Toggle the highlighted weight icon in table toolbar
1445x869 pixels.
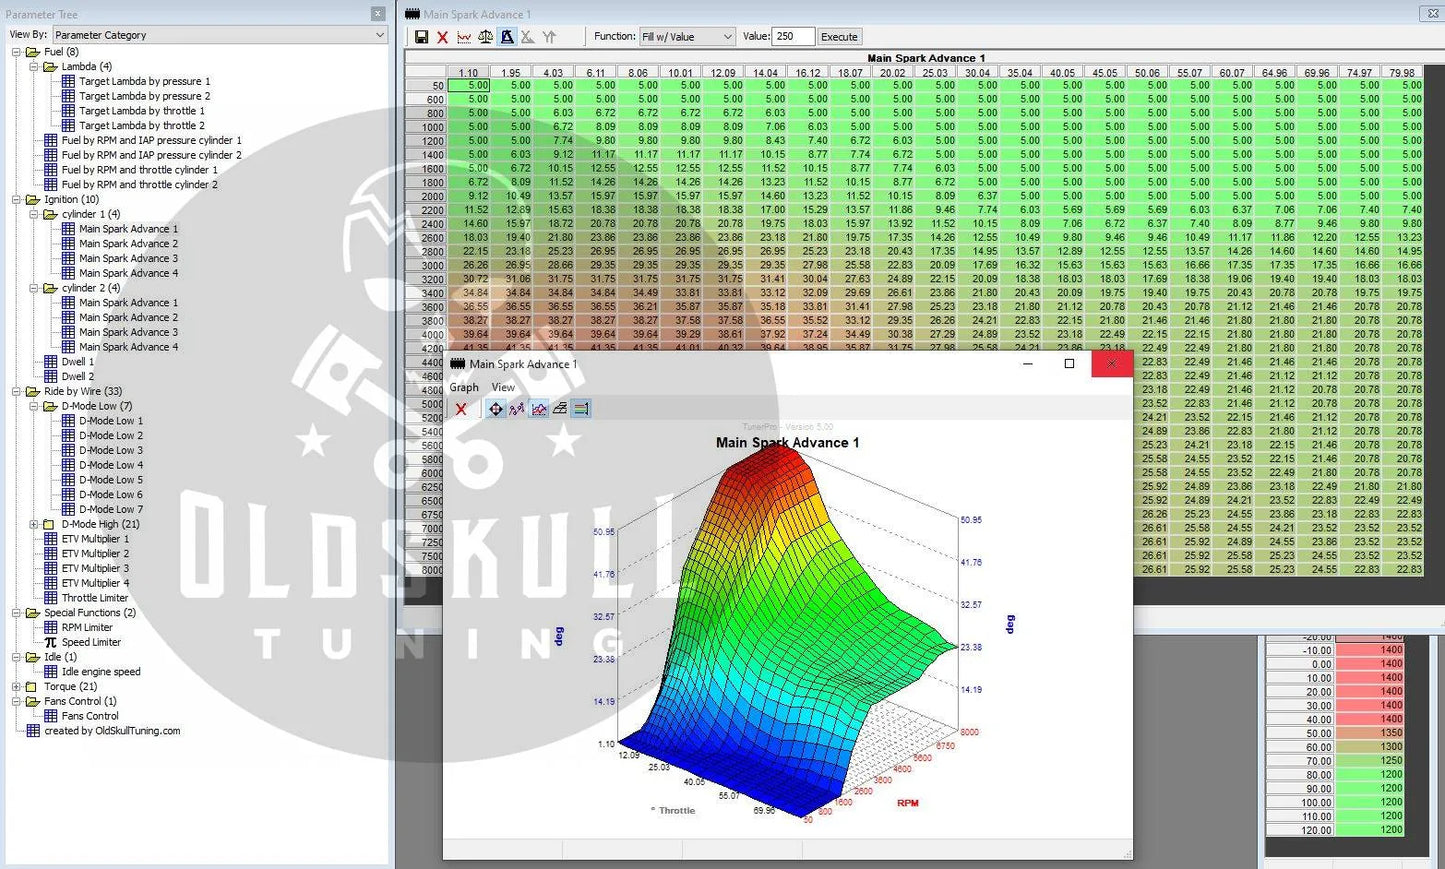tap(507, 37)
